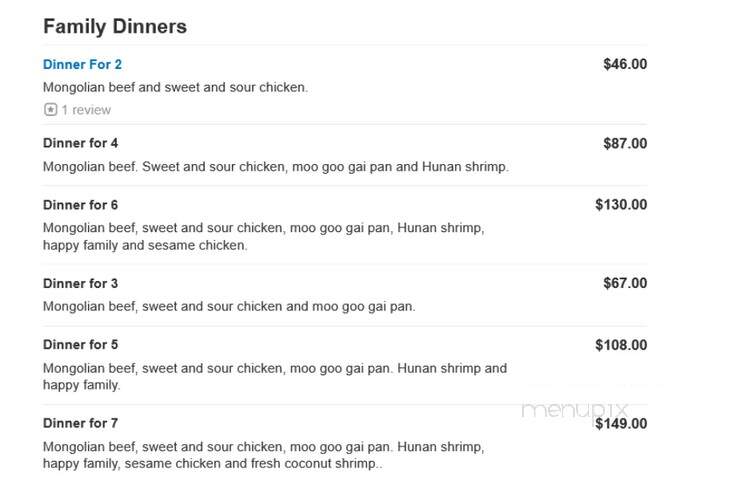Viewport: 754px width, 493px height.
Task: Click the review star icon
Action: (50, 110)
